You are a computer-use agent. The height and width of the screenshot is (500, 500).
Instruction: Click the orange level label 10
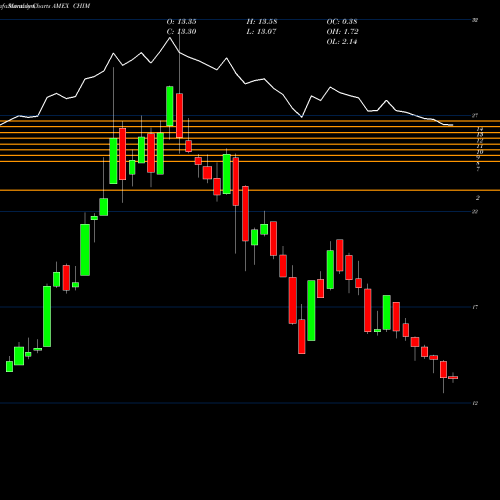pos(480,152)
